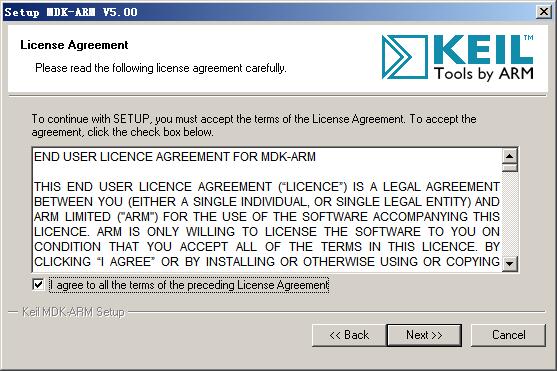
Task: Select the license scrollbar thumb
Action: (510, 167)
